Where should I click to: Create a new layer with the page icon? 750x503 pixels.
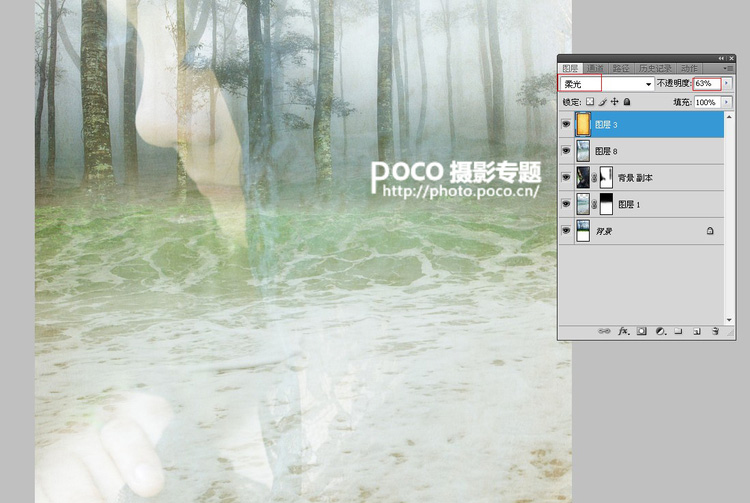697,331
